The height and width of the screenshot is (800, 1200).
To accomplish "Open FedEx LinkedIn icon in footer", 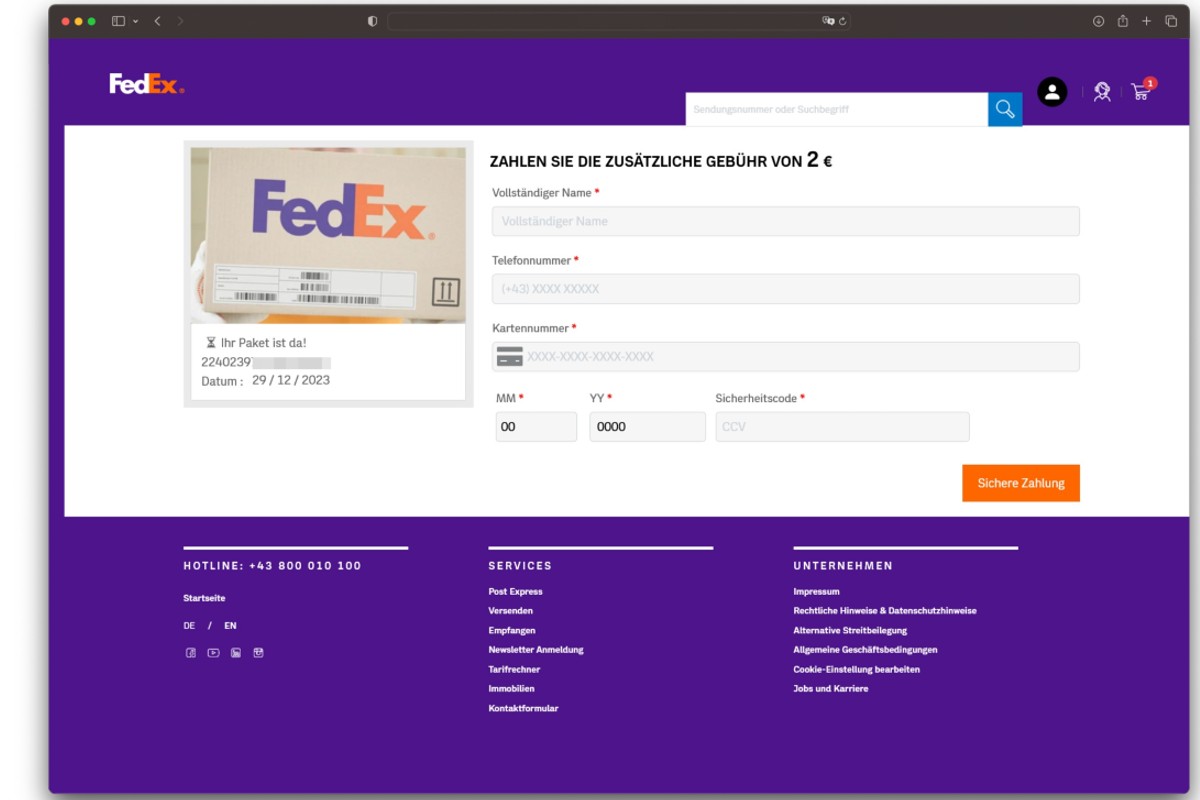I will (236, 653).
